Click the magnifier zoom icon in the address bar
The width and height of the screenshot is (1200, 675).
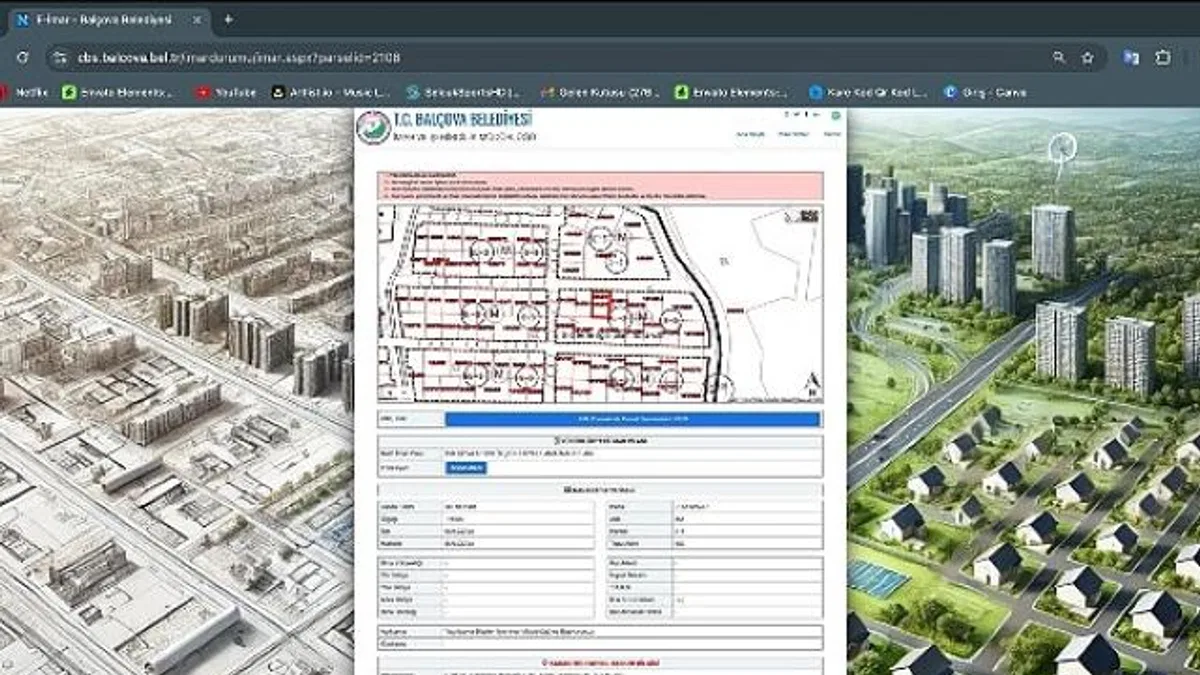1059,58
